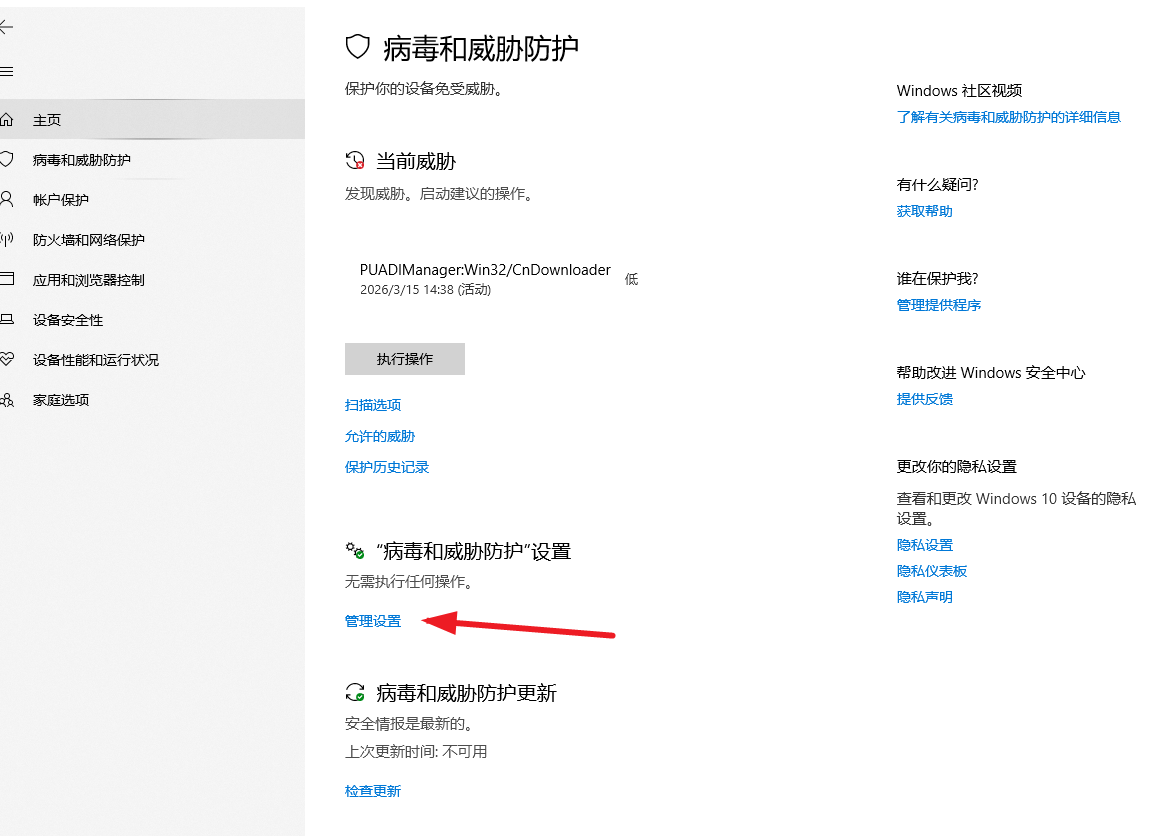Image resolution: width=1166 pixels, height=836 pixels.
Task: Select 主页 in the sidebar
Action: coord(152,119)
